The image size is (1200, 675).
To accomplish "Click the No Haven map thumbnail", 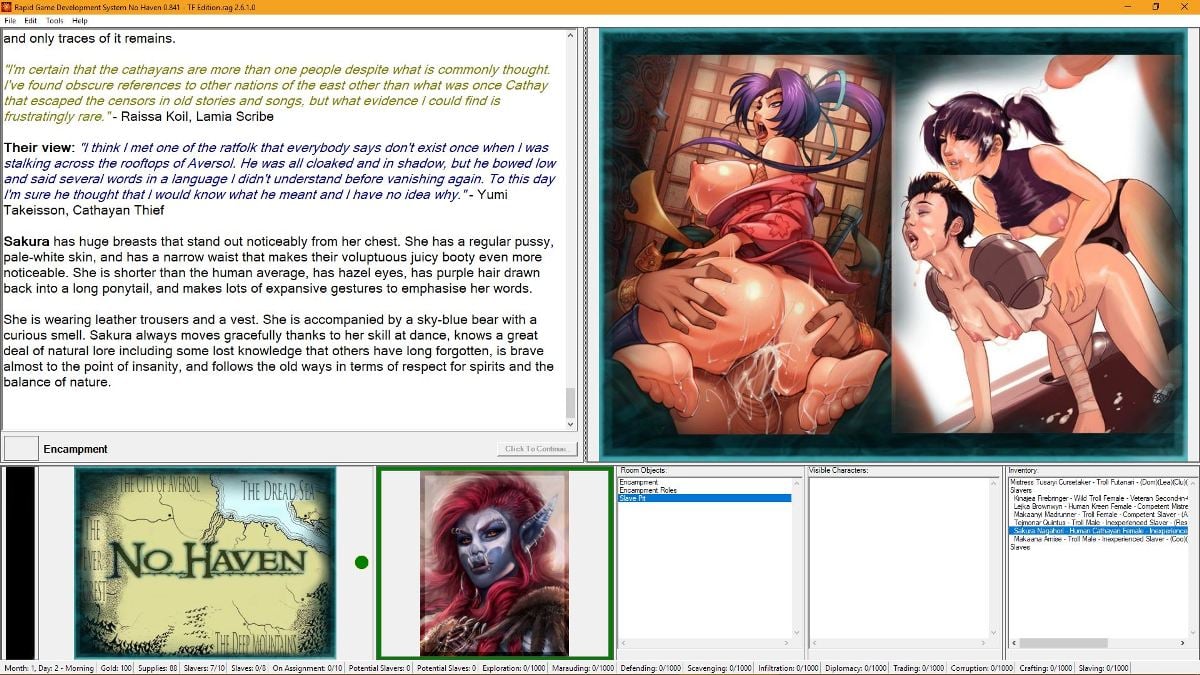I will 203,560.
